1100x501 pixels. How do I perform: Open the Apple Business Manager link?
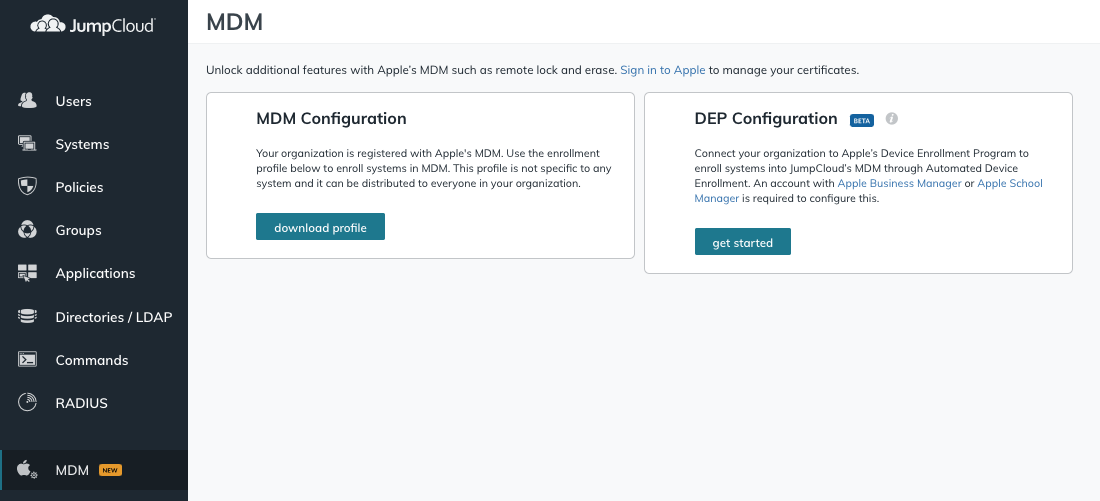[899, 183]
